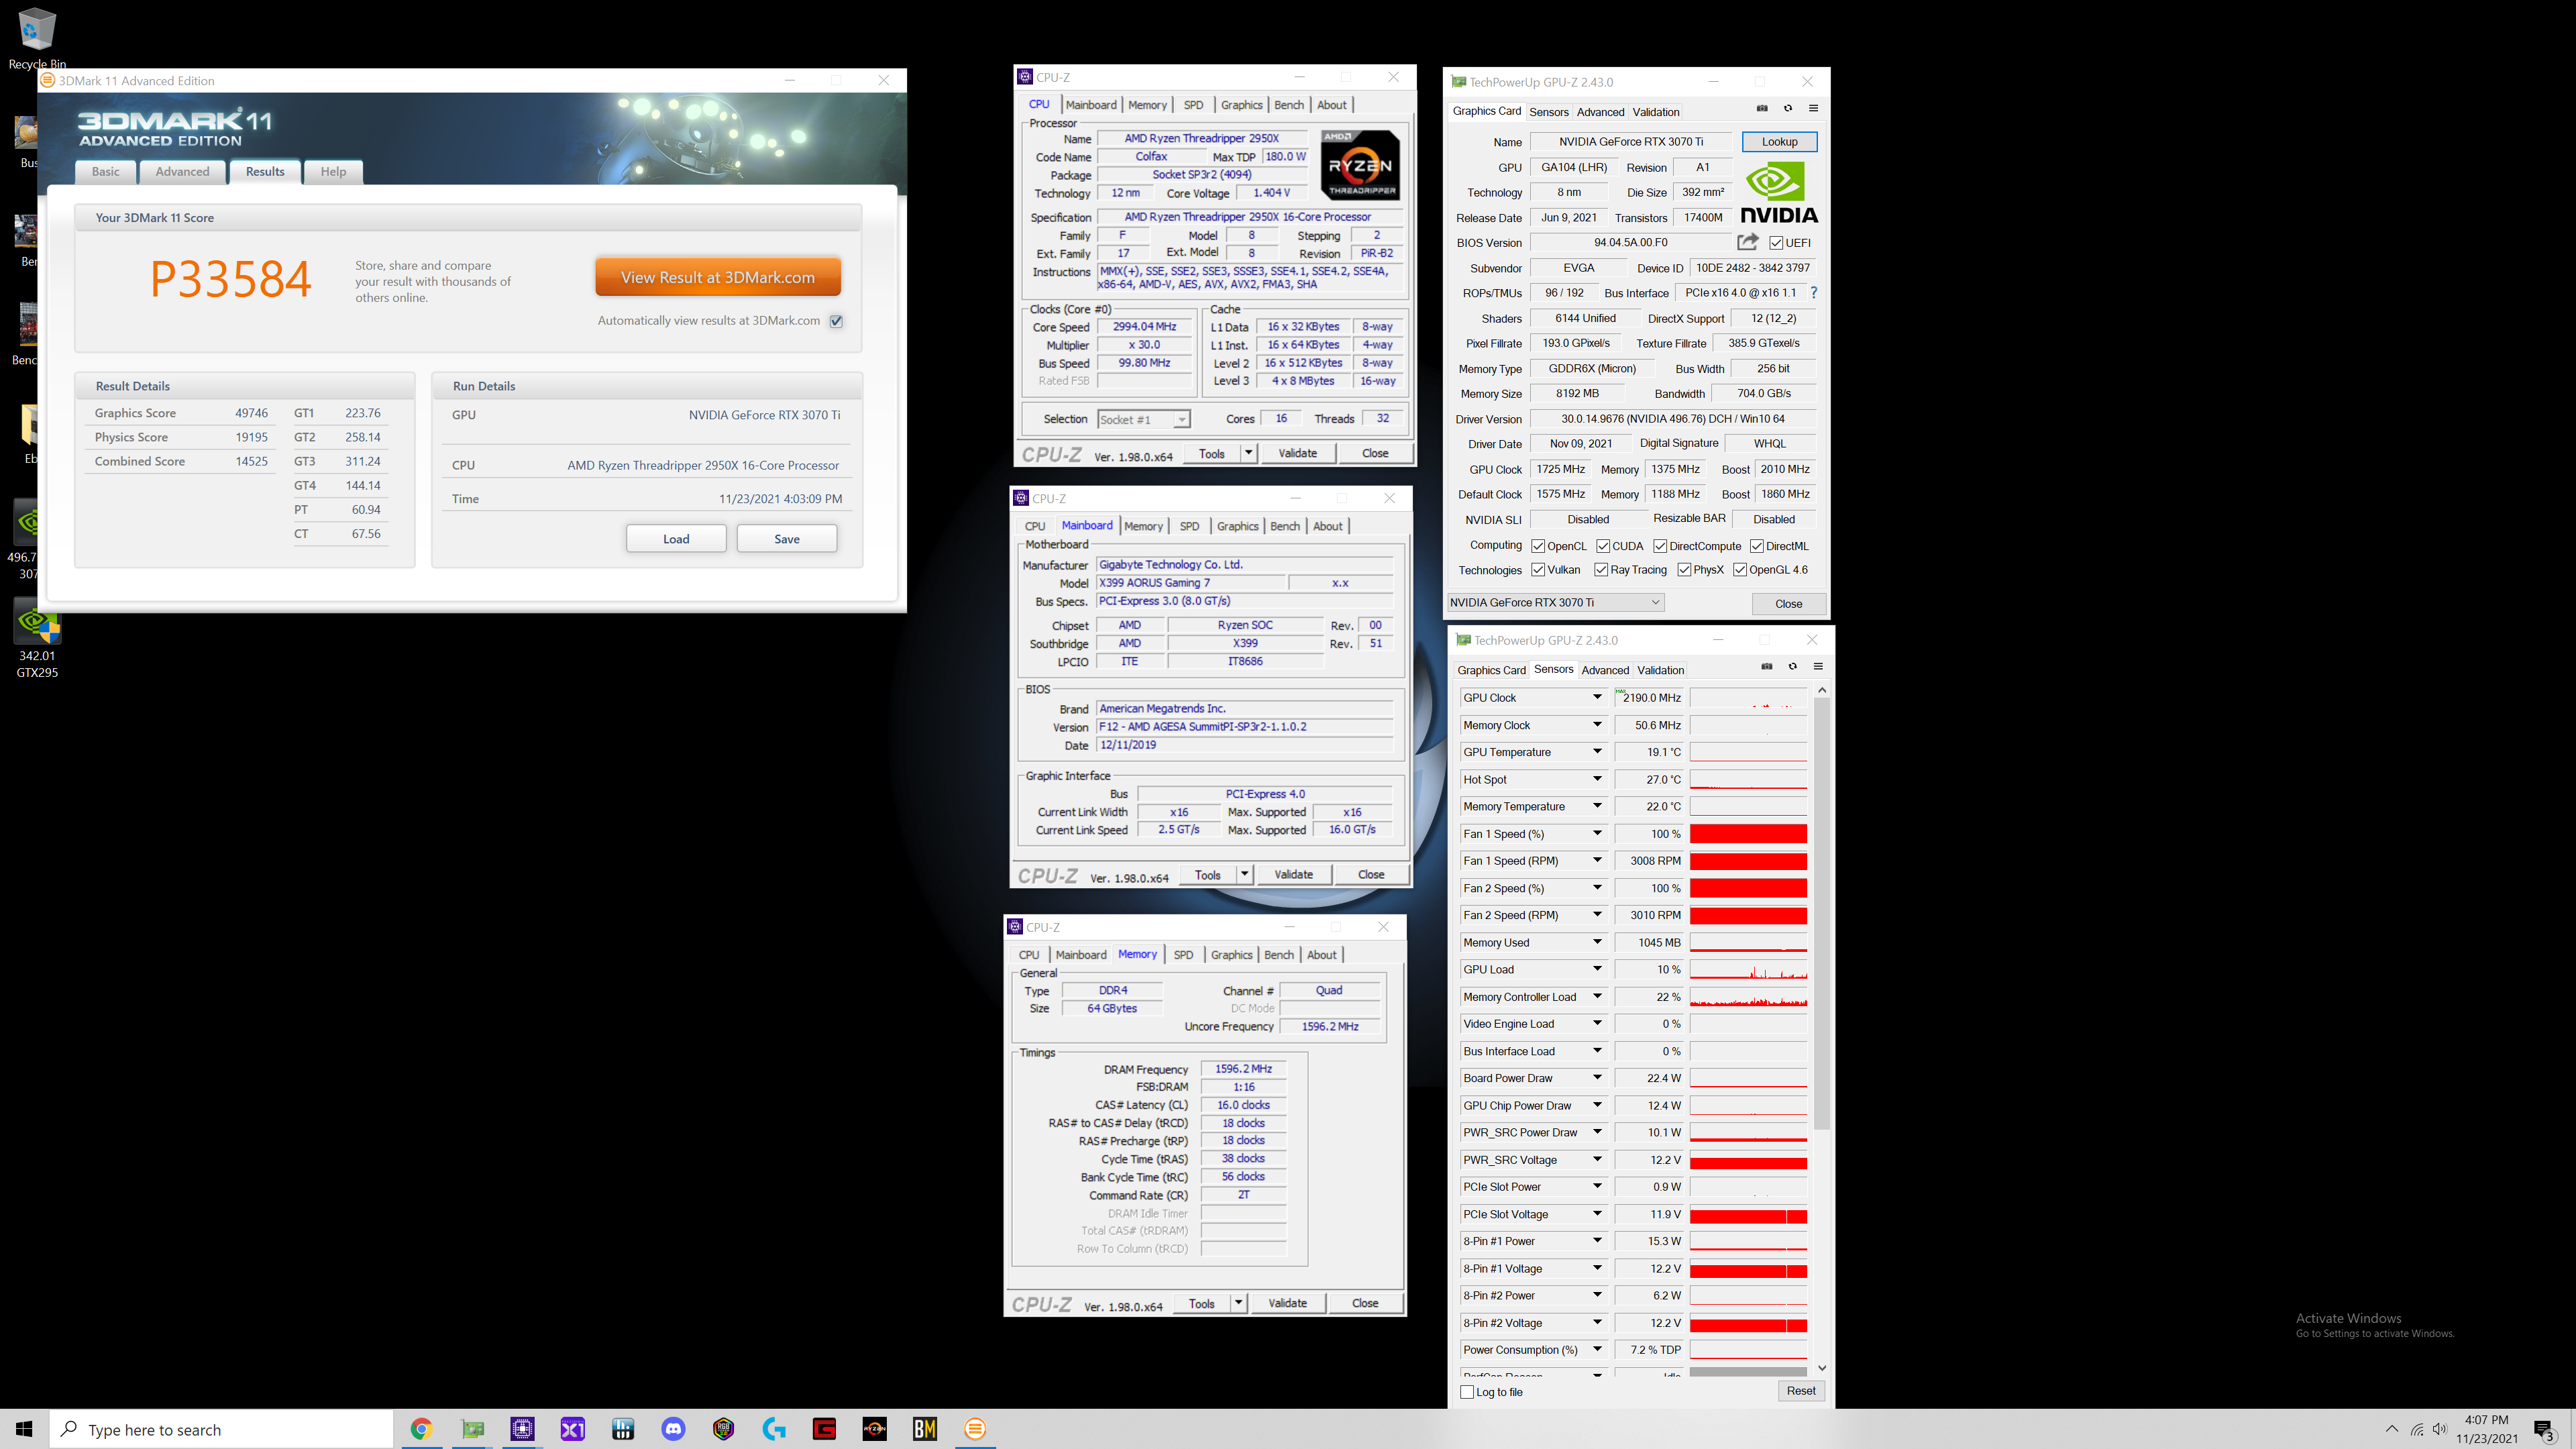Image resolution: width=2576 pixels, height=1449 pixels.
Task: Toggle the Ray Tracing checkbox
Action: pos(1601,570)
